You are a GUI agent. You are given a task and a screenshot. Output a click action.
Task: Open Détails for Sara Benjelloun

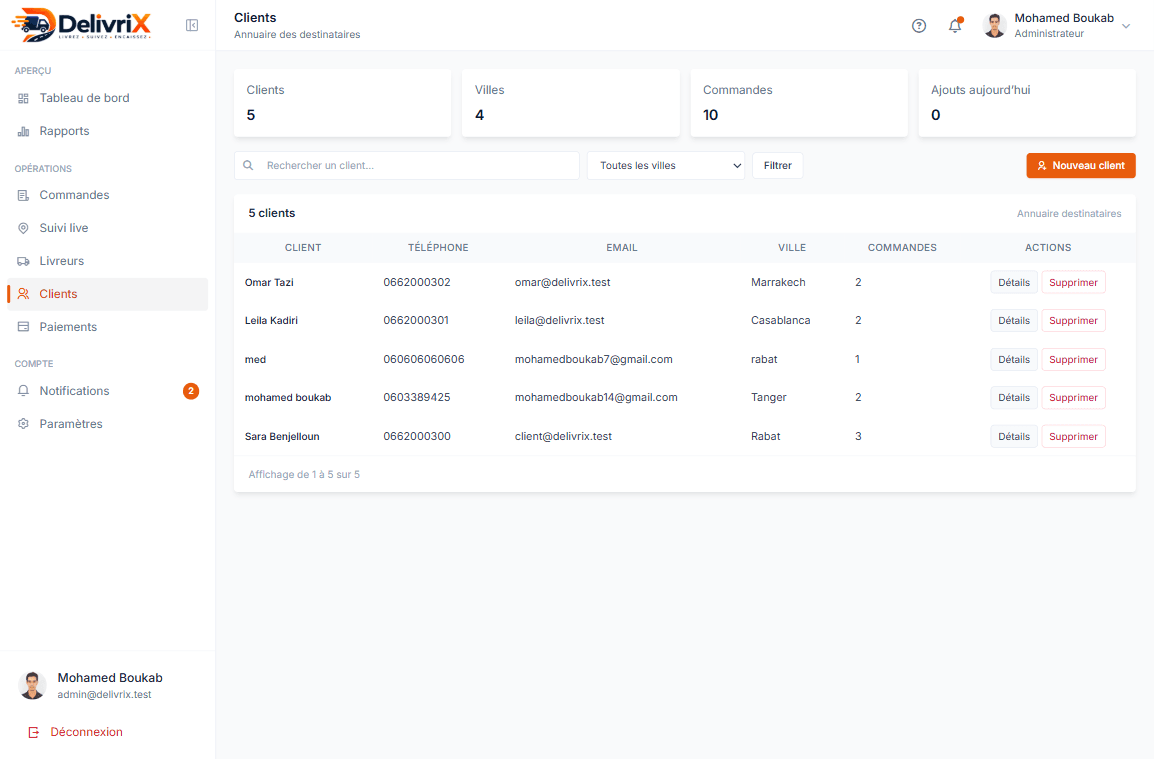[x=1013, y=437]
